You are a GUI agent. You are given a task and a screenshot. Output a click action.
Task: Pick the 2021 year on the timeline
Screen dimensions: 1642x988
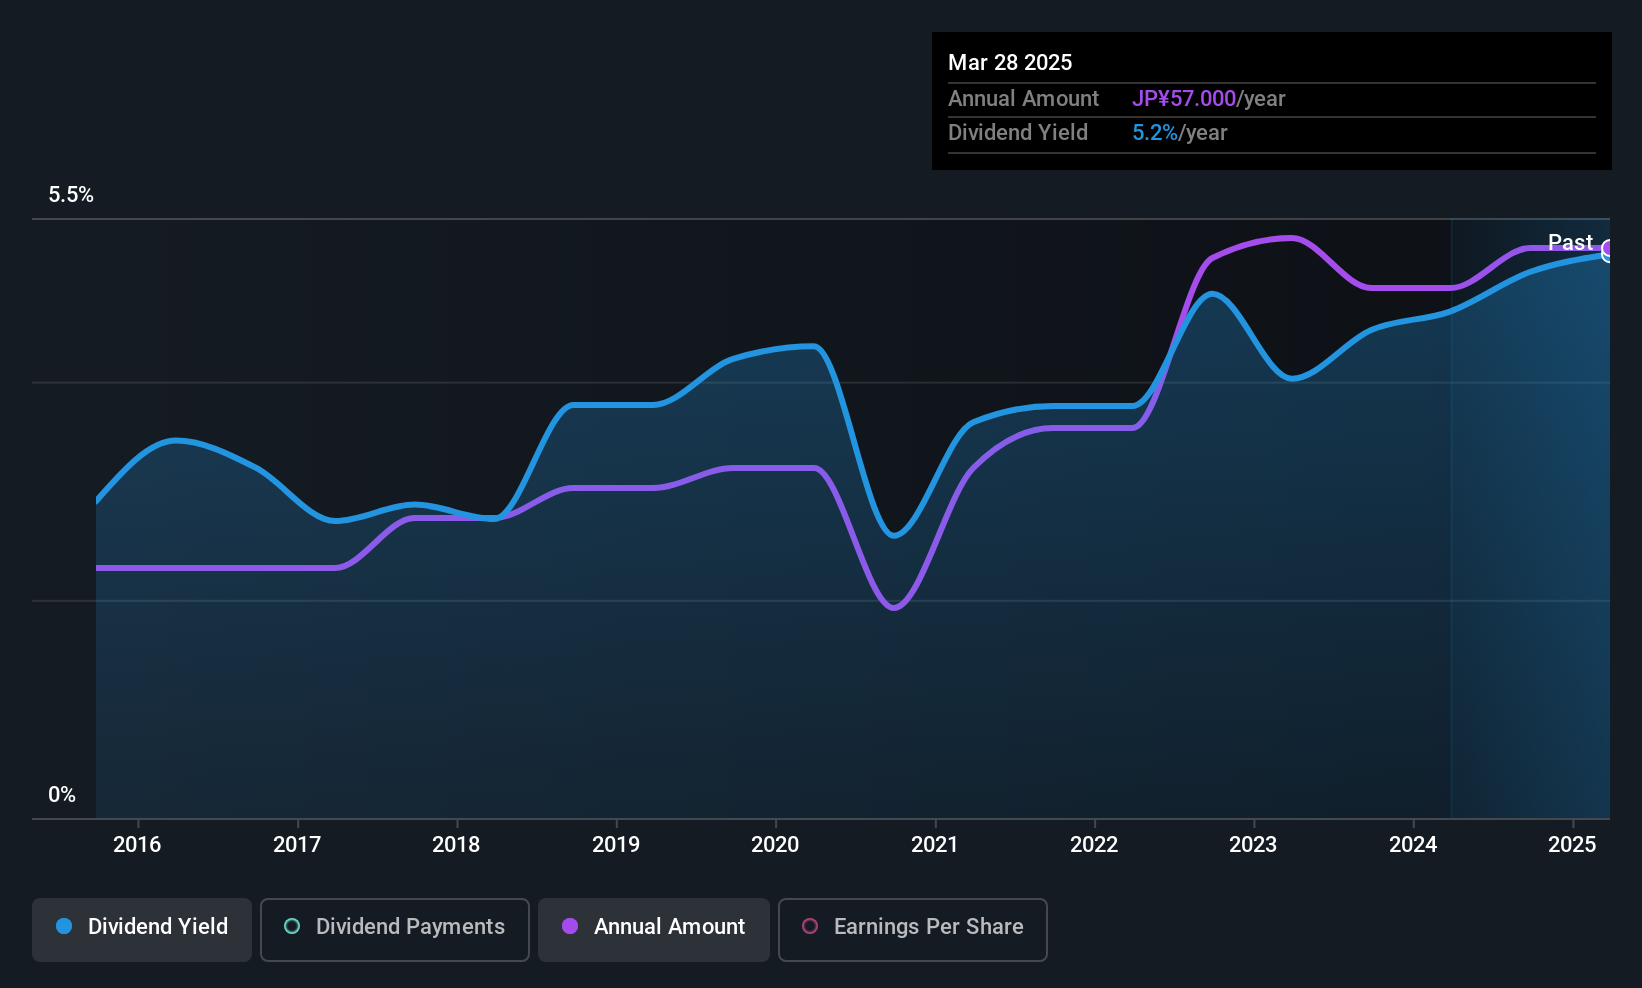point(935,845)
